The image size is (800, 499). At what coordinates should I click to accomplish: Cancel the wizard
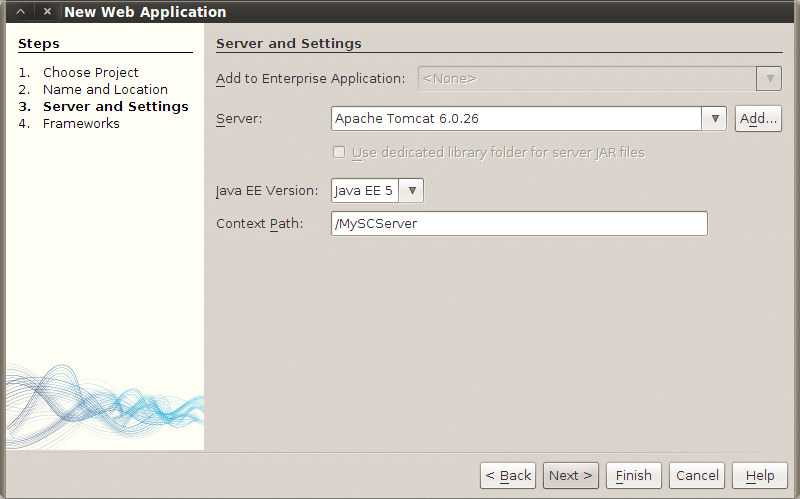click(x=696, y=475)
